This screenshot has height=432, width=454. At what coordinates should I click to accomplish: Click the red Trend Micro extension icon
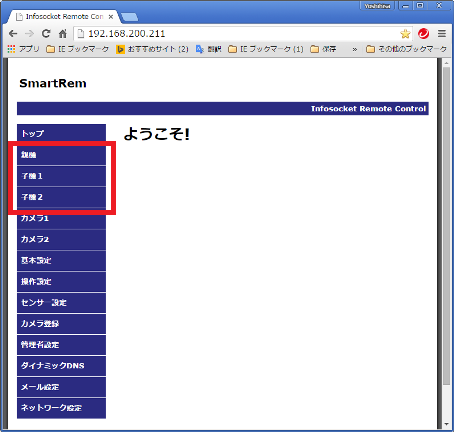[424, 34]
